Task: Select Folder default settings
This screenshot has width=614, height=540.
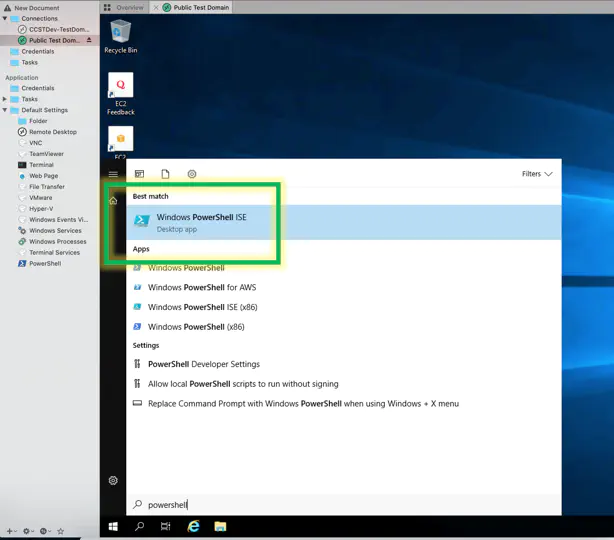Action: [33, 121]
